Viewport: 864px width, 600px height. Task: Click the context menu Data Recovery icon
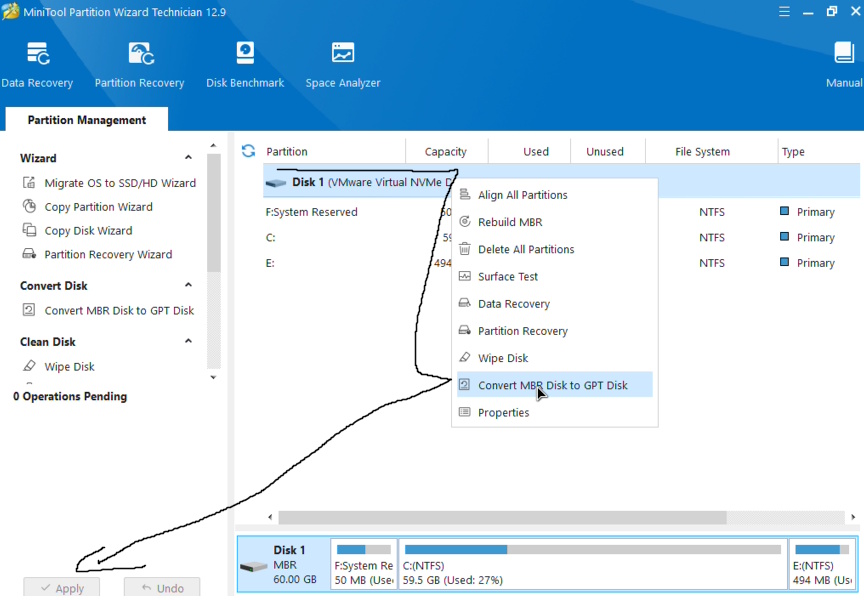coord(465,303)
